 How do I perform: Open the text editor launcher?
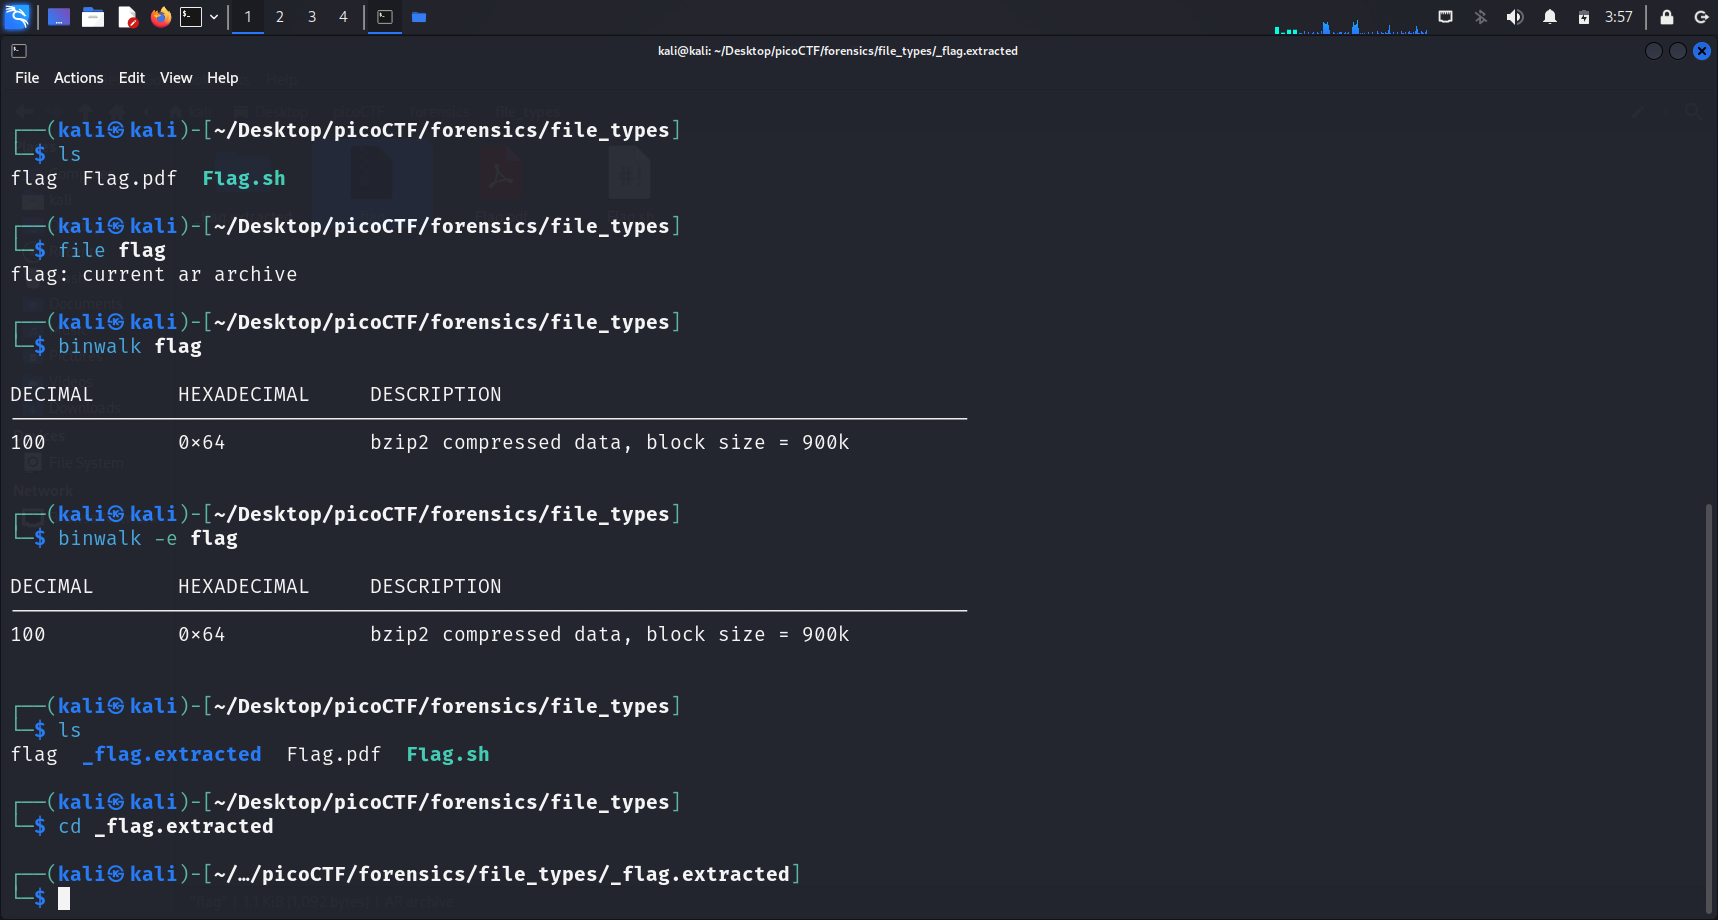tap(127, 17)
